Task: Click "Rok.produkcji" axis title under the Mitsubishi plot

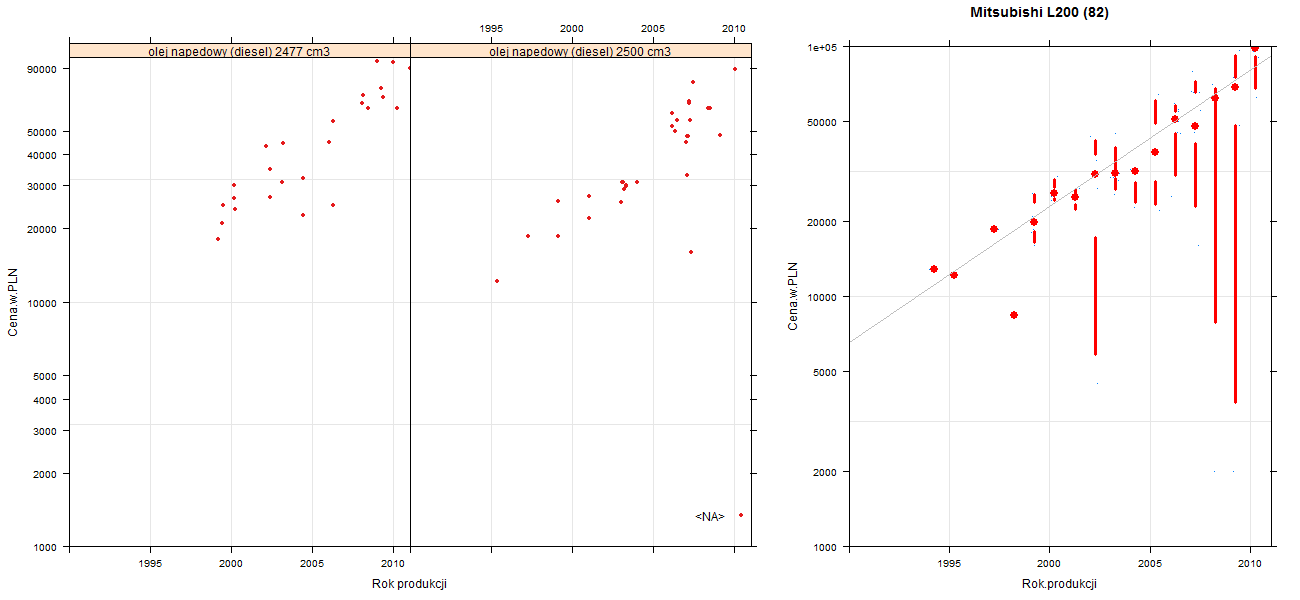Action: point(1060,584)
